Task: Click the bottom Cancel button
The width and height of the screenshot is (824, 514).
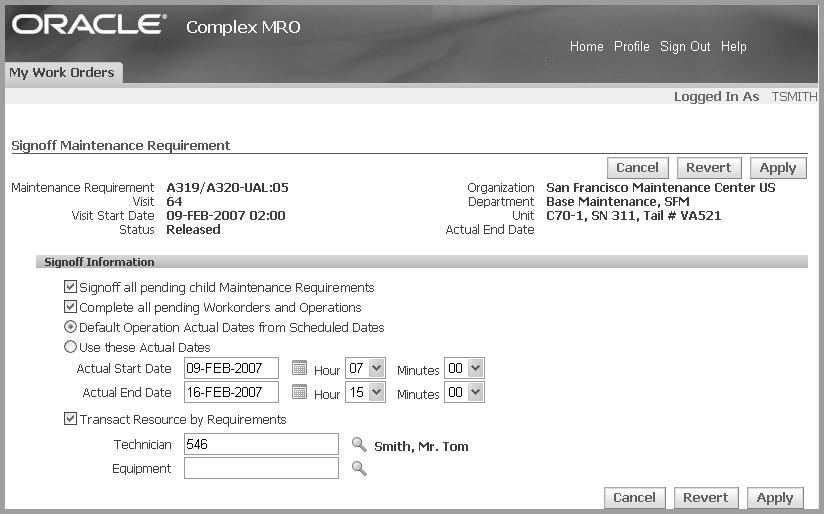Action: coord(634,498)
